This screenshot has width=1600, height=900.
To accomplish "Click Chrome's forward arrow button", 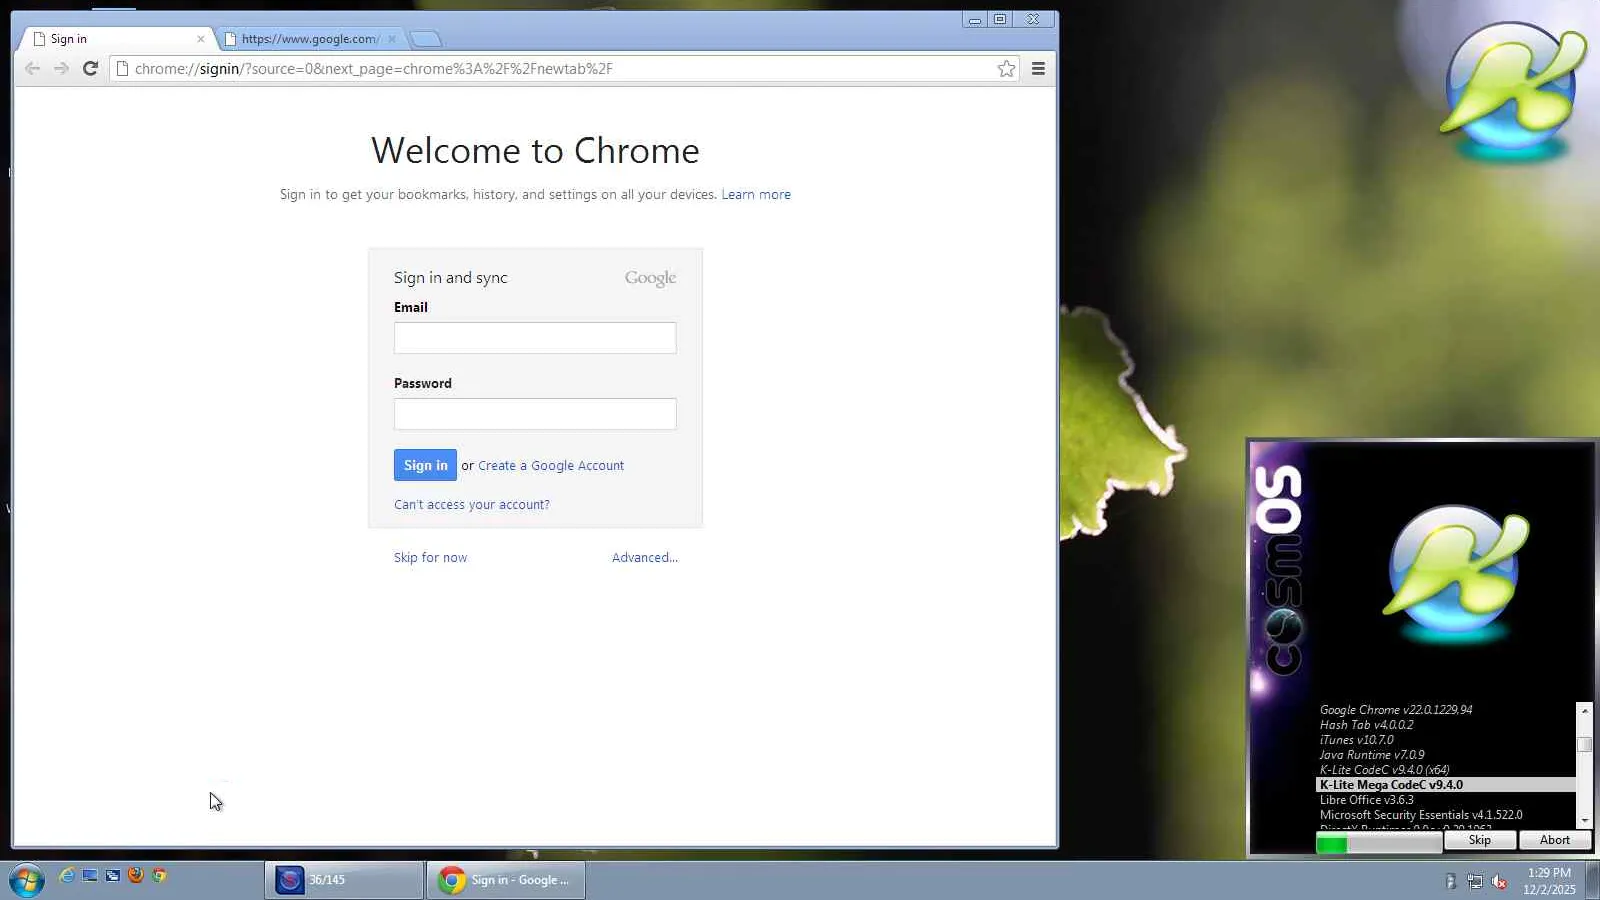I will pos(61,68).
